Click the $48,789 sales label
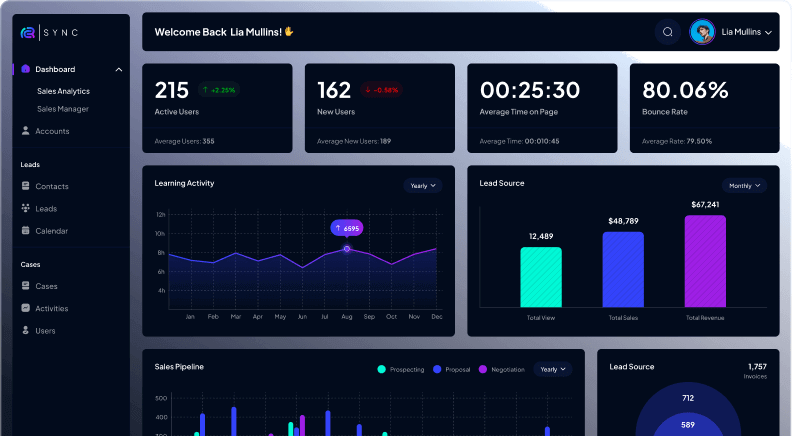The height and width of the screenshot is (436, 792). (x=623, y=221)
